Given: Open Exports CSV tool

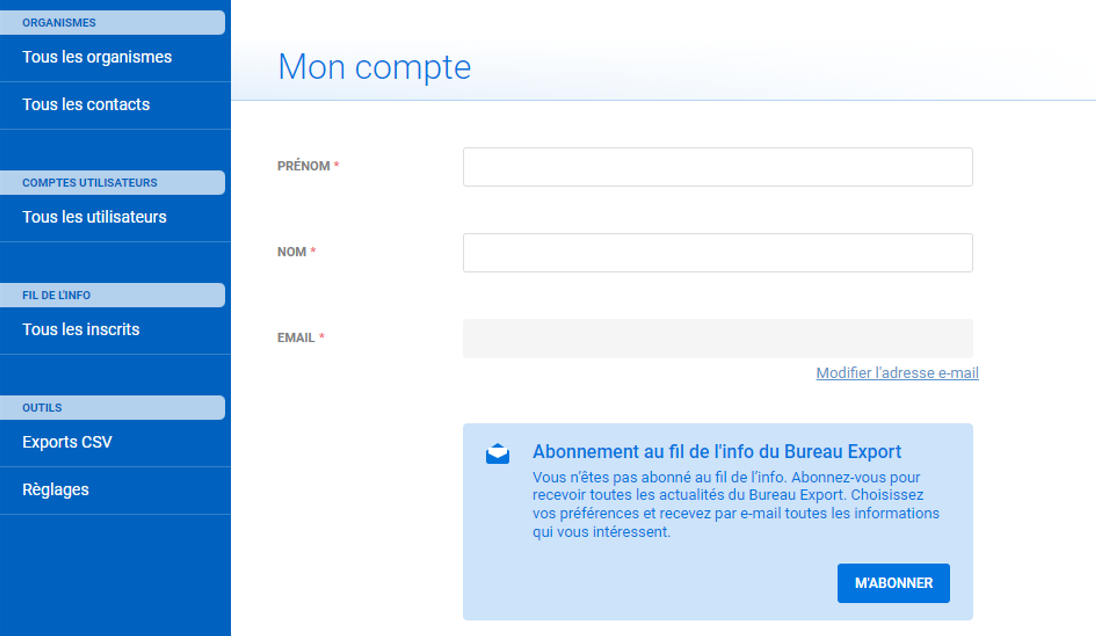Looking at the screenshot, I should click(x=67, y=442).
